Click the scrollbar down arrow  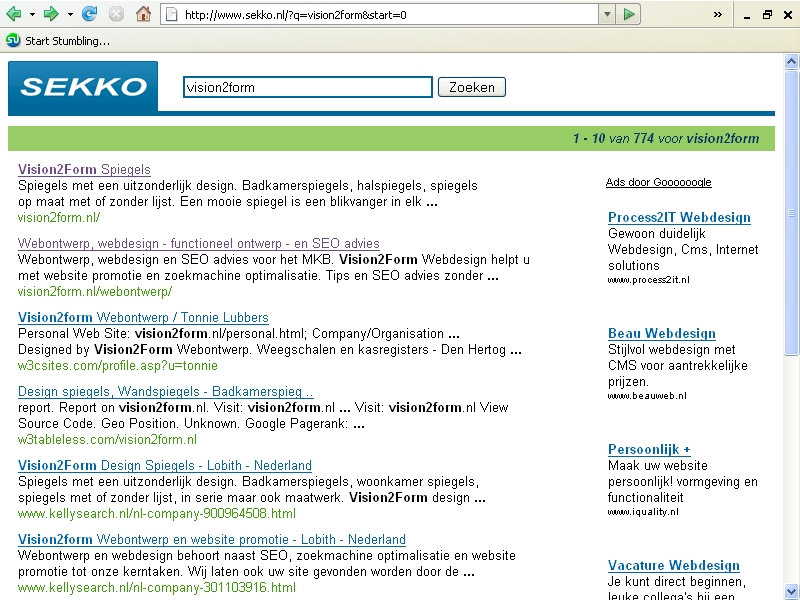pos(791,591)
